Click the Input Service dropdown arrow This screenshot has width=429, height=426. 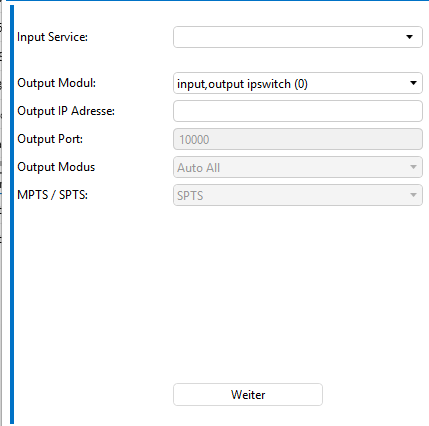click(410, 37)
